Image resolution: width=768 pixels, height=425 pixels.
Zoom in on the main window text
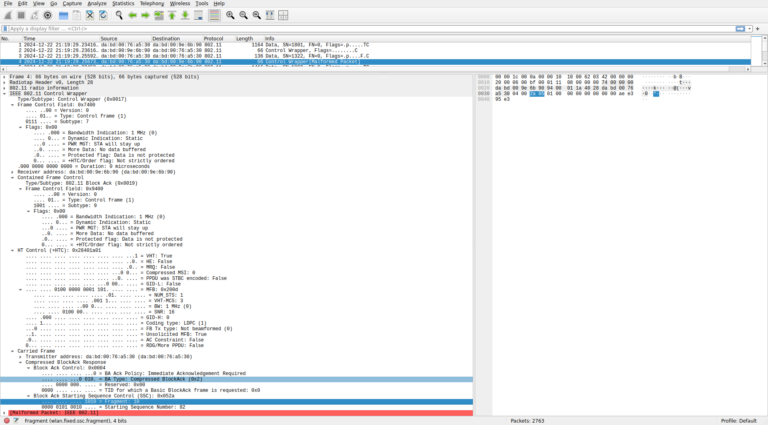(x=230, y=15)
